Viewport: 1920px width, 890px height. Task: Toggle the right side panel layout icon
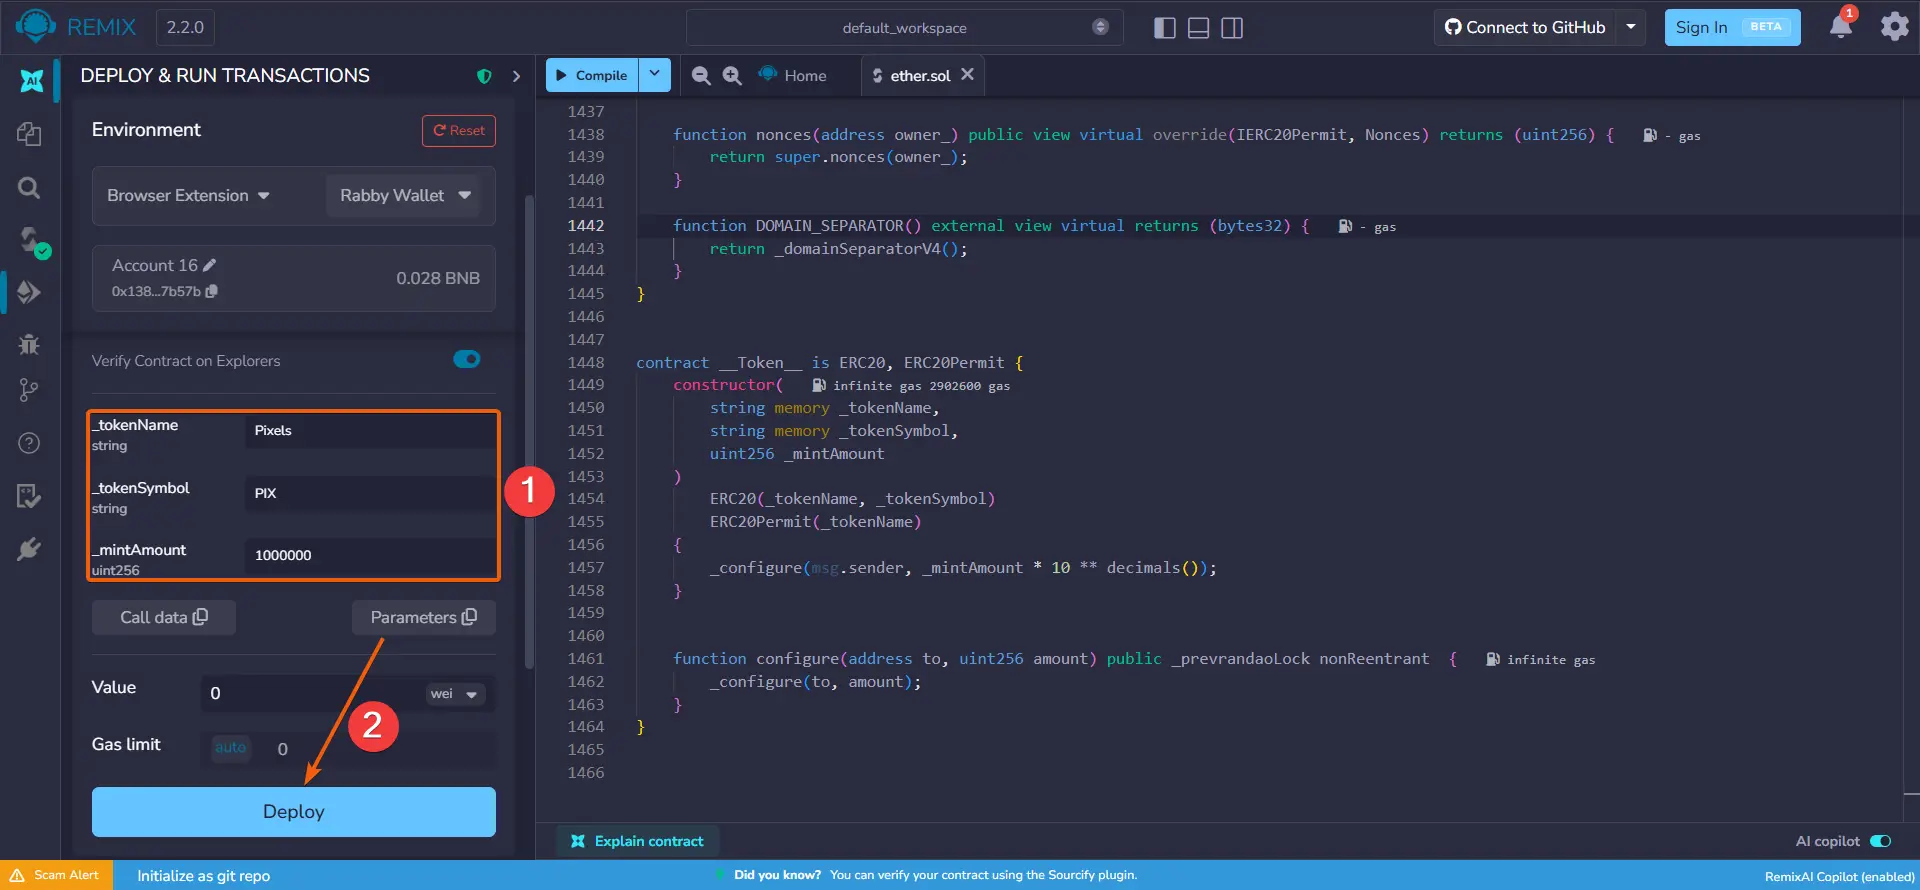click(x=1232, y=28)
